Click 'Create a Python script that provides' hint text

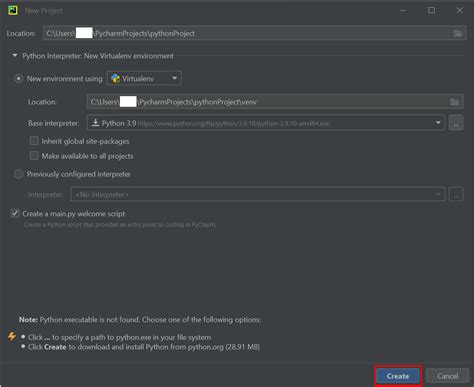click(119, 225)
